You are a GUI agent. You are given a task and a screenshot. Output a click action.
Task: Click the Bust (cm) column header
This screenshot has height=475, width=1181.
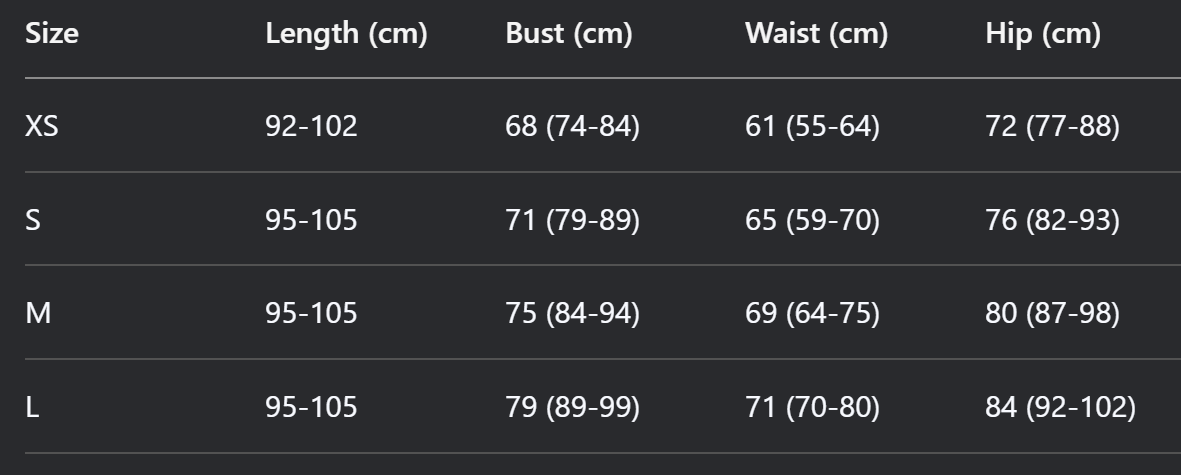coord(569,34)
